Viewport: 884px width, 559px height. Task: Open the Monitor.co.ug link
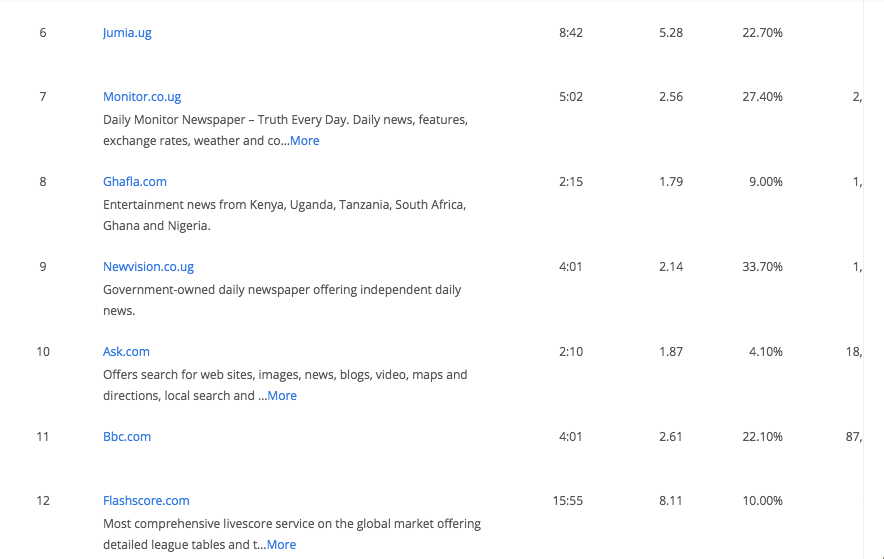click(142, 97)
